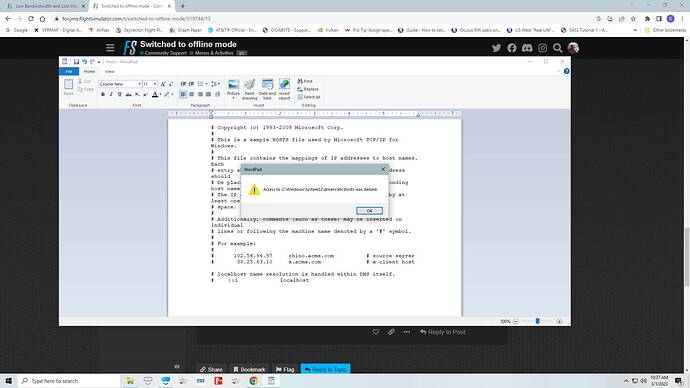This screenshot has width=690, height=388.
Task: Click the Insert object button
Action: pos(284,89)
